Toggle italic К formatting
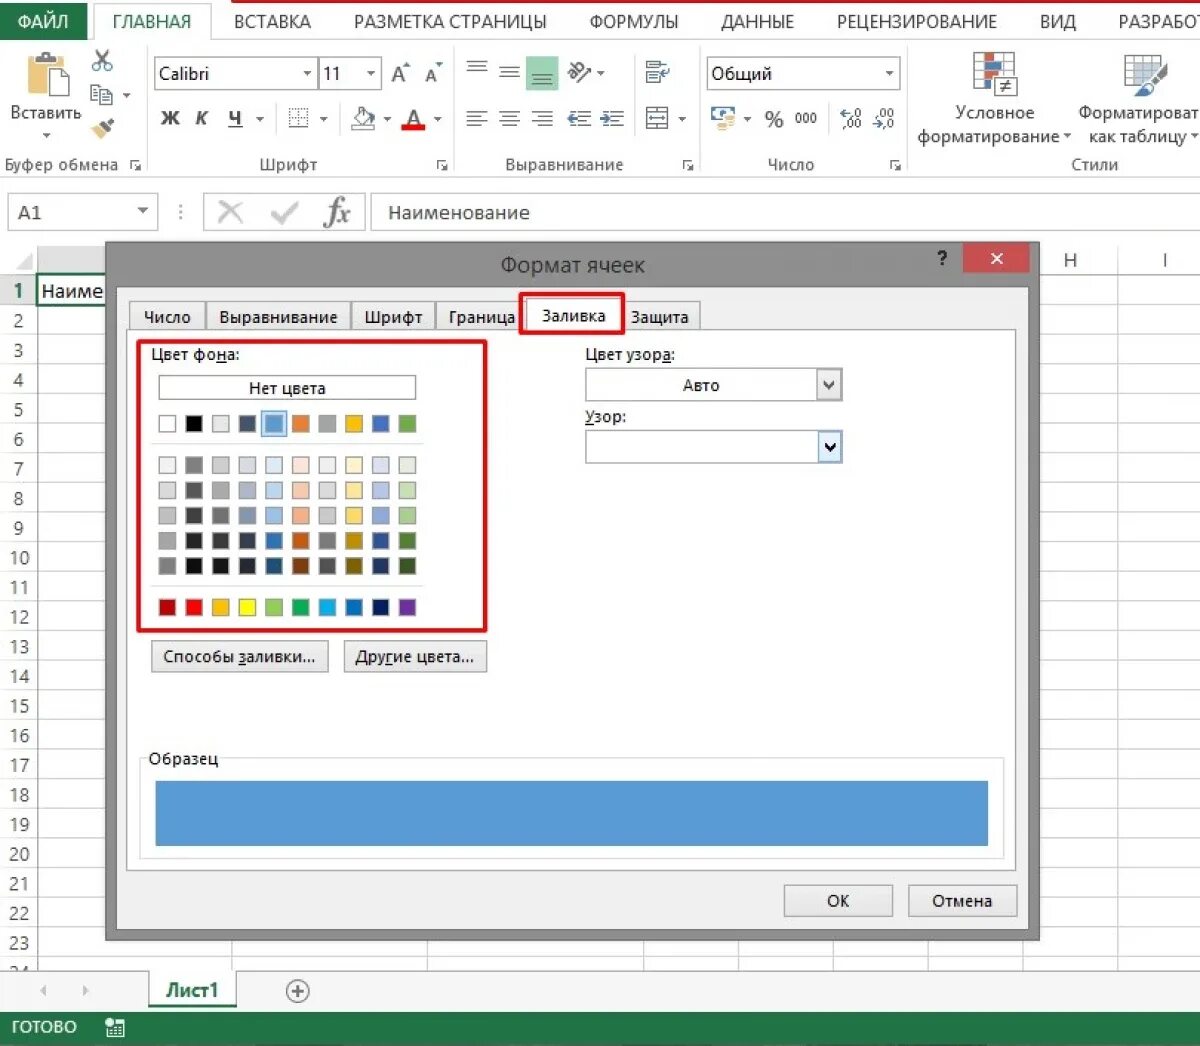The width and height of the screenshot is (1200, 1046). tap(201, 118)
